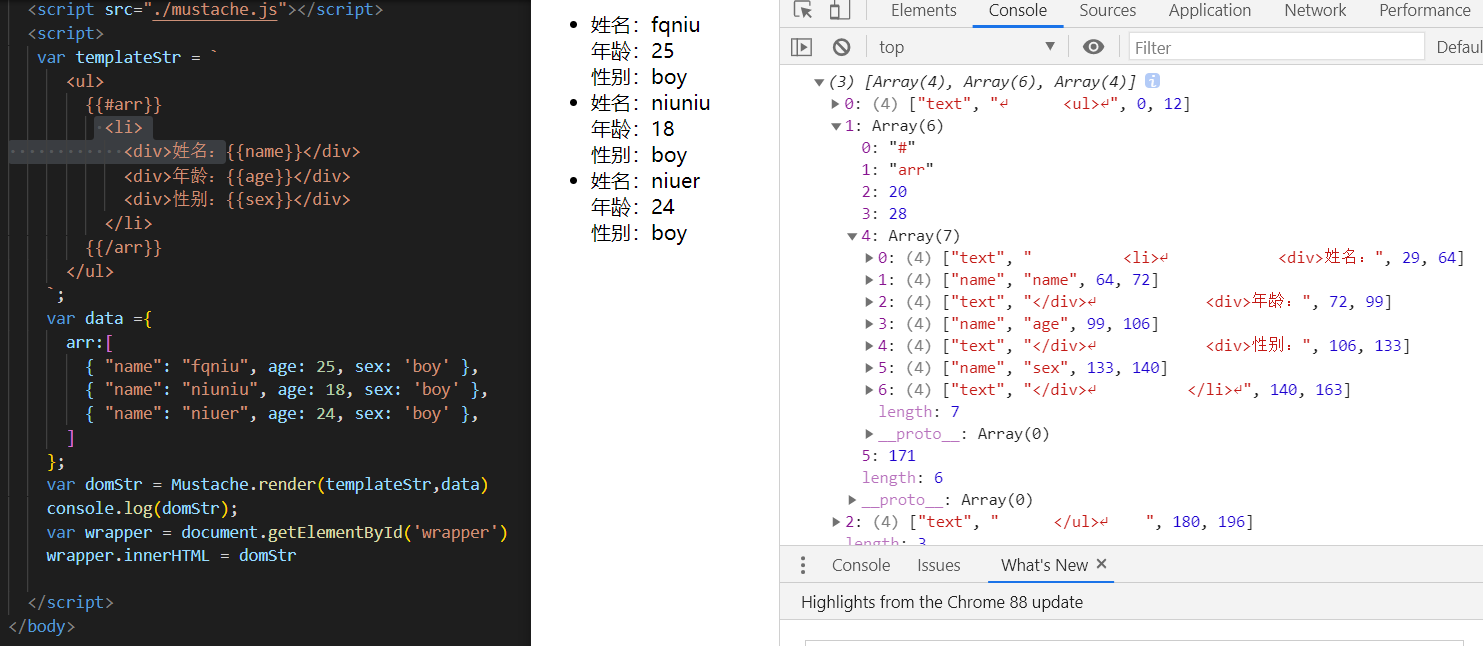Click 年龄: 18 in the rendered list
Screen dimensions: 1483x646
click(633, 129)
